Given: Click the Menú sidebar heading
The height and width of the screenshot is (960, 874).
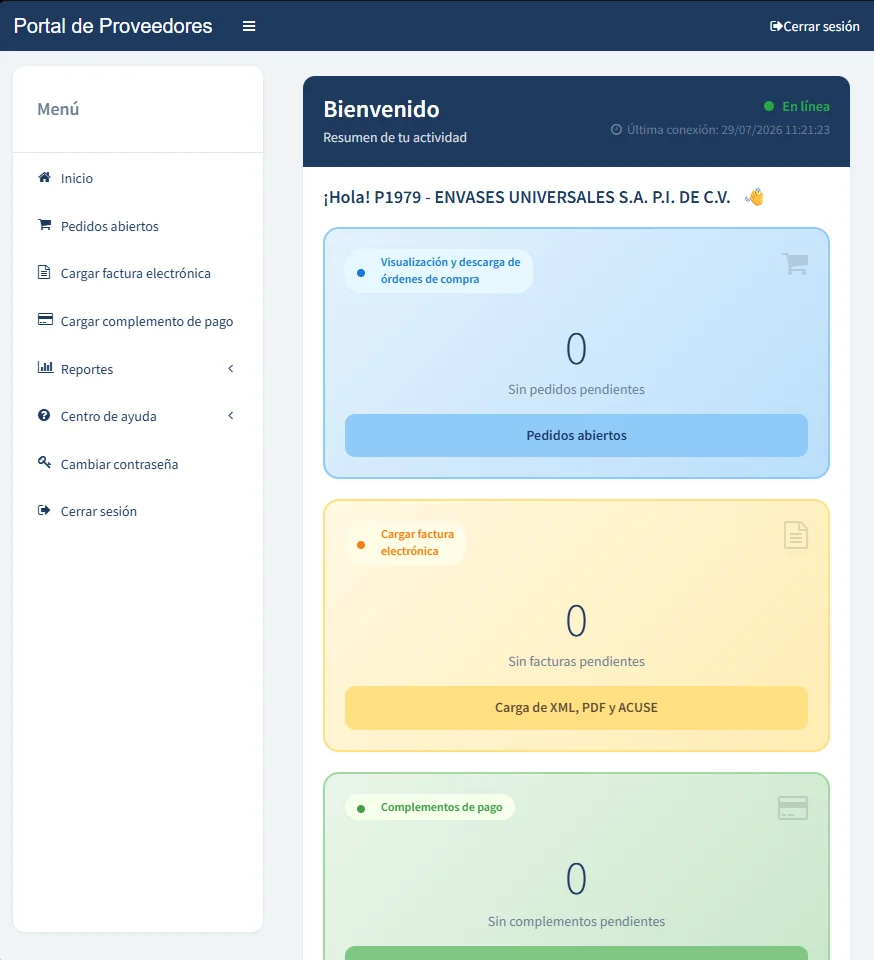Looking at the screenshot, I should click(58, 109).
